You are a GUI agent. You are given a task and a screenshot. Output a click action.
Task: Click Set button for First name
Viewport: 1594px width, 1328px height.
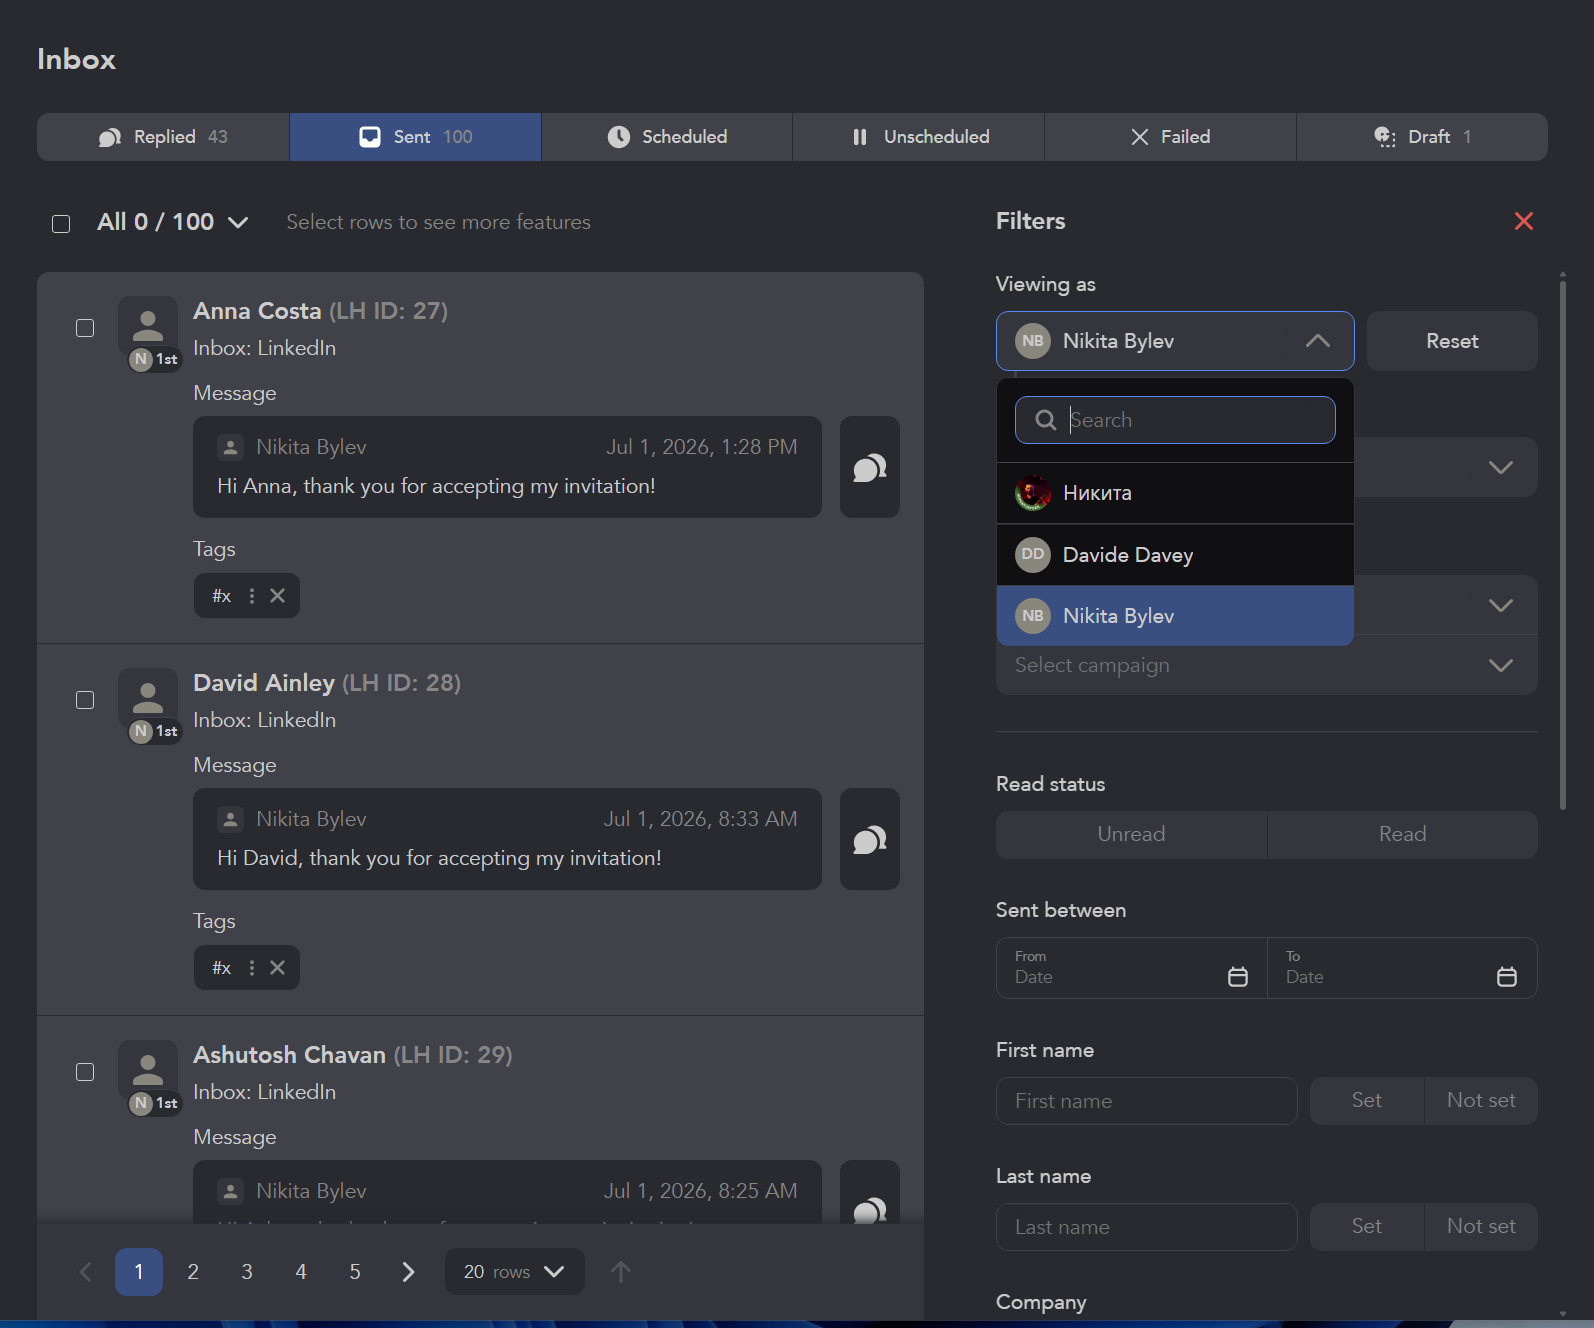pyautogui.click(x=1367, y=1101)
